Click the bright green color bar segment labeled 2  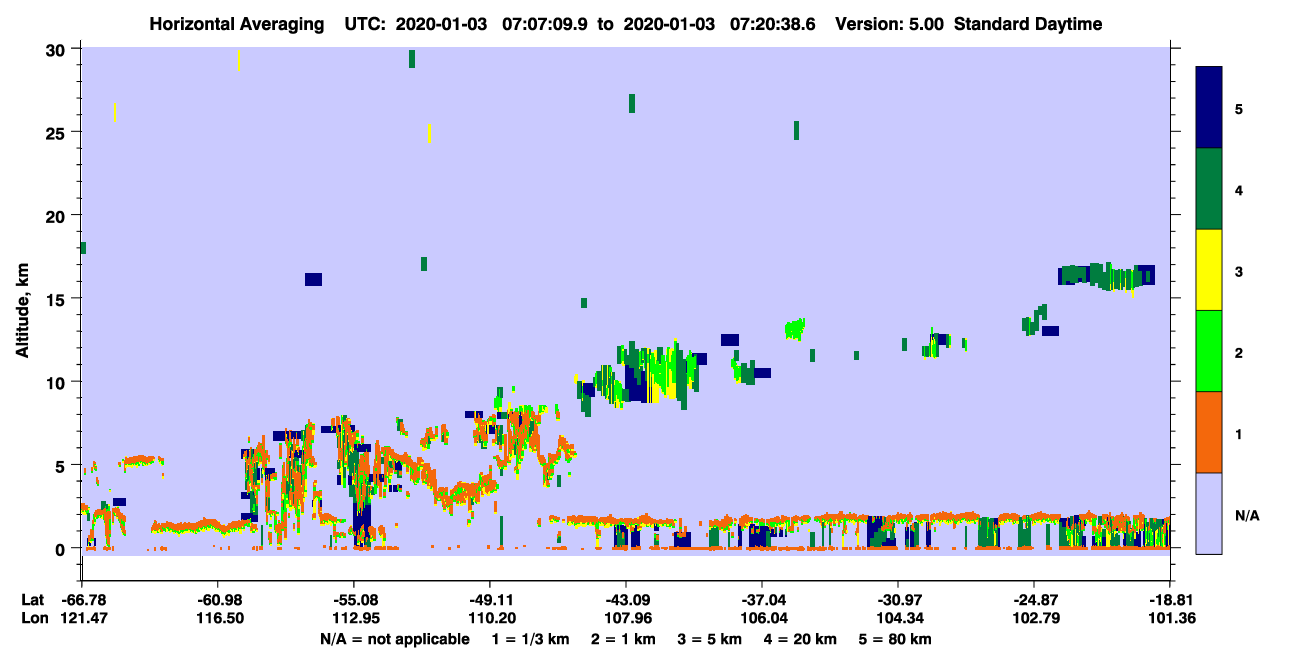pyautogui.click(x=1209, y=351)
